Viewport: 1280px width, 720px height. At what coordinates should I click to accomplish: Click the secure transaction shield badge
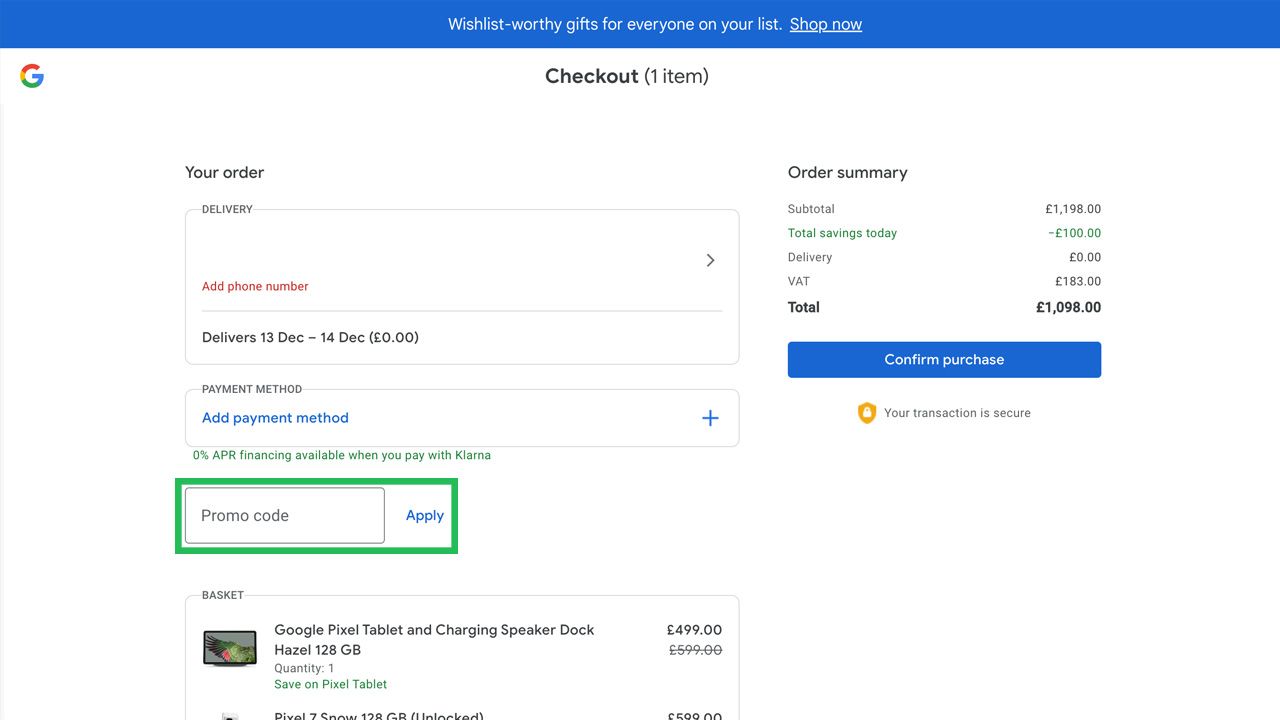click(866, 412)
